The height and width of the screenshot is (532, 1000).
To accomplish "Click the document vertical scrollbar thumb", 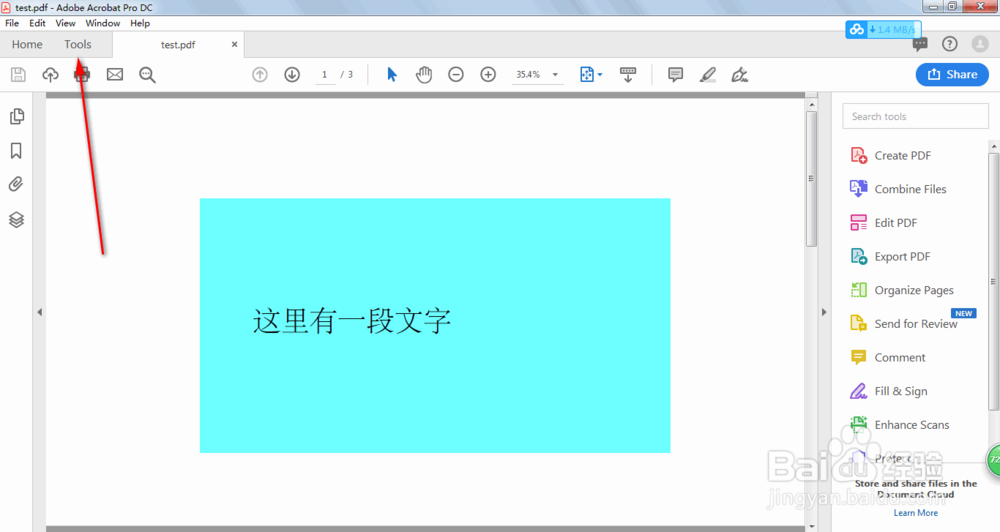I will tap(811, 179).
